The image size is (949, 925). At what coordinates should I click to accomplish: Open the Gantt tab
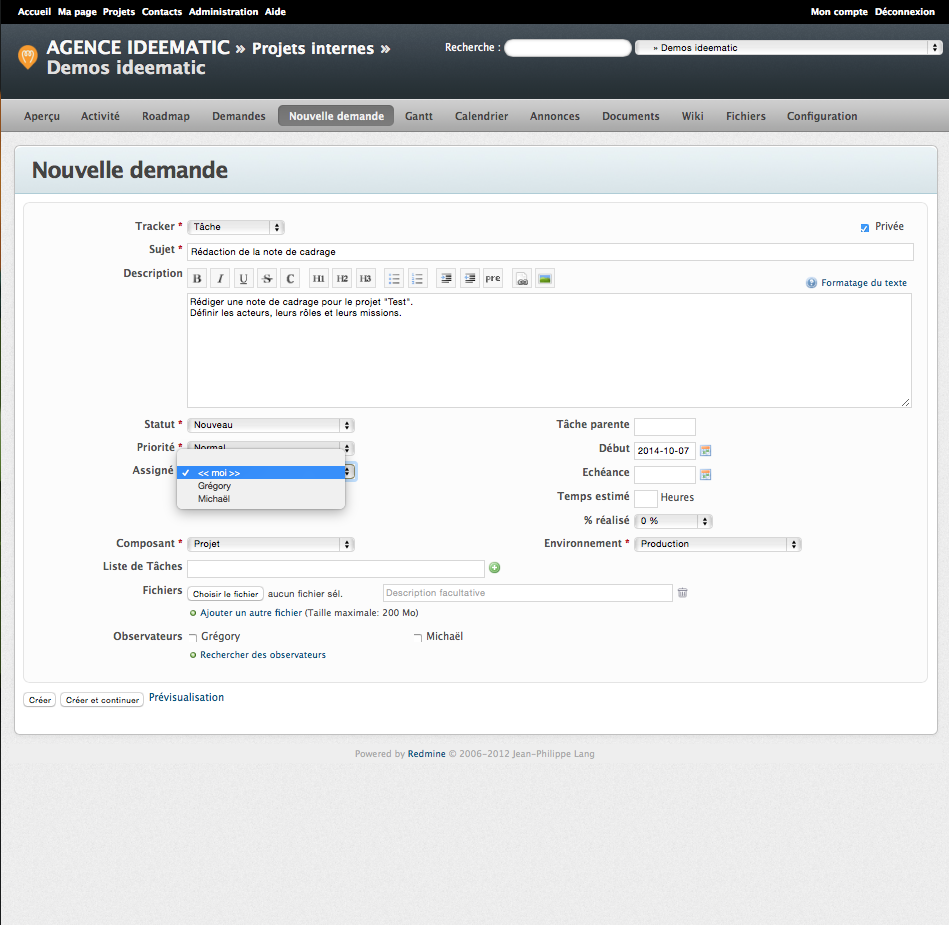click(419, 116)
